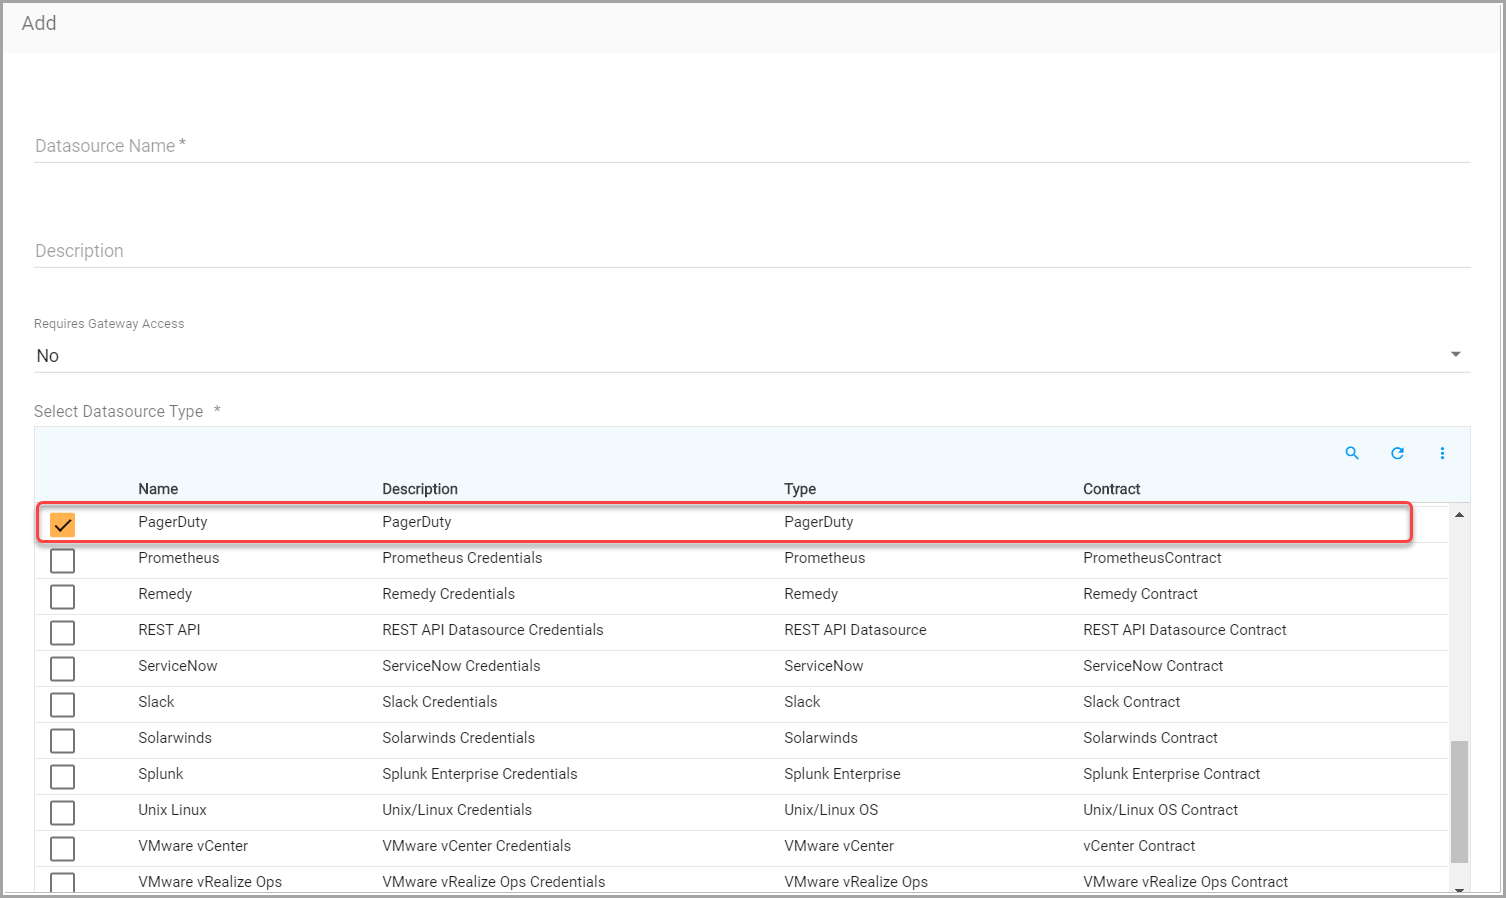Check the Slack row checkbox
This screenshot has width=1506, height=898.
[x=62, y=704]
